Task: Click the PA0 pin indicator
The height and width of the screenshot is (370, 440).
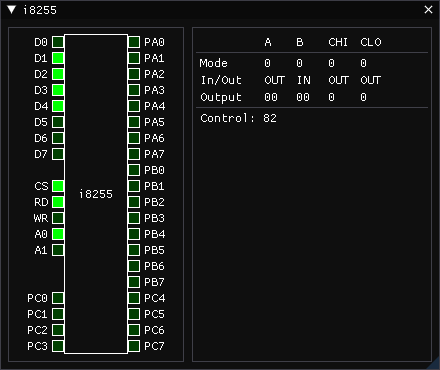Action: tap(134, 42)
